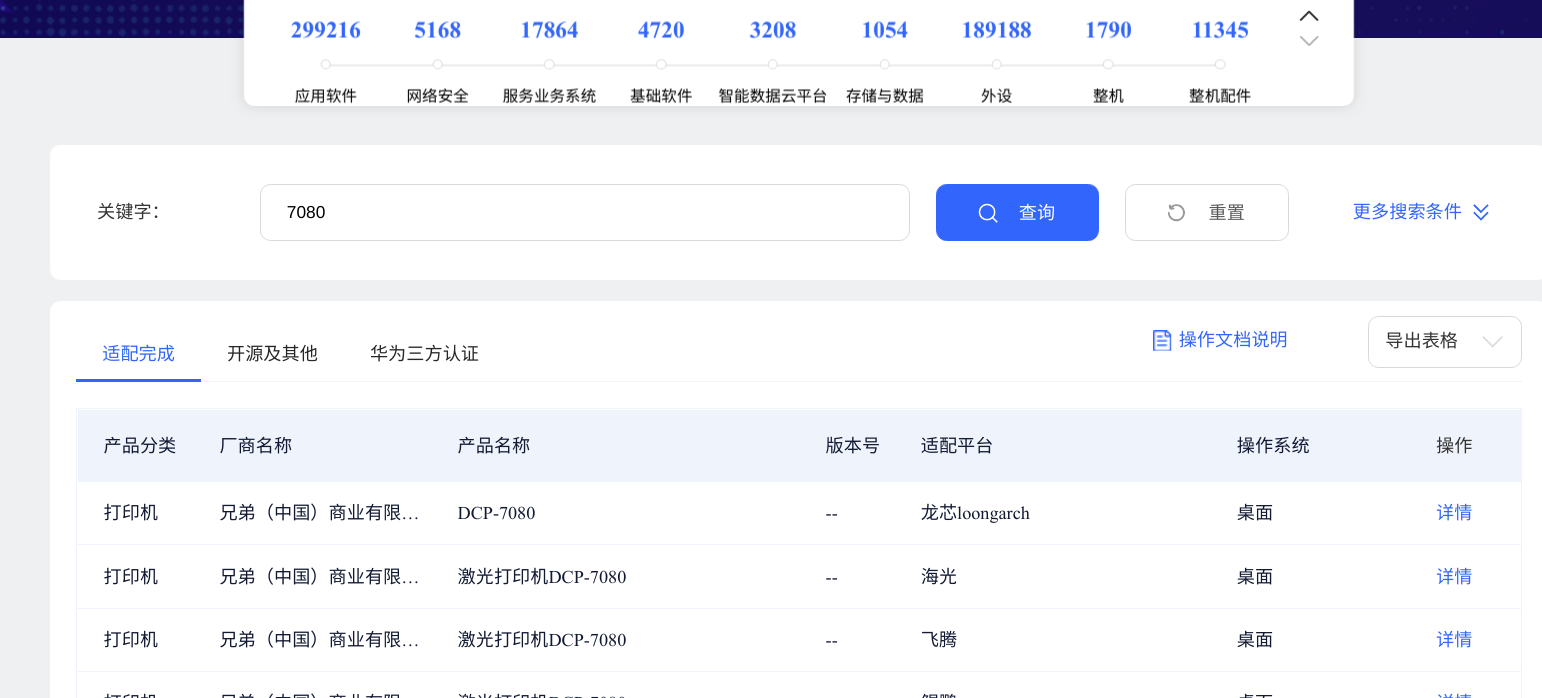The image size is (1542, 698).
Task: Click the 17864 count number
Action: (x=549, y=30)
